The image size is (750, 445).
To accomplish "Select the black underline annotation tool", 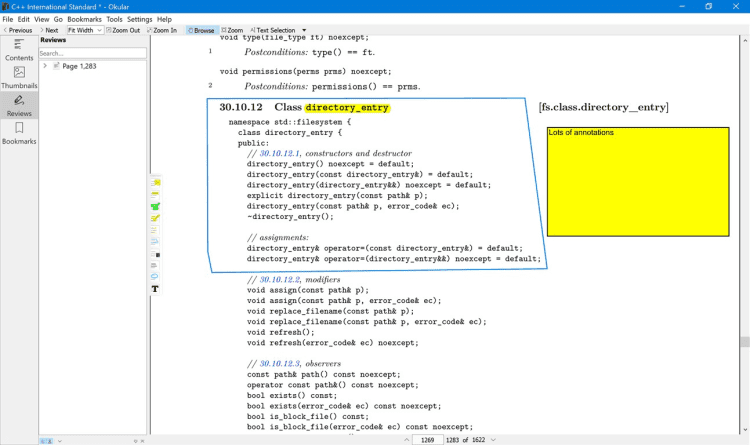I will click(x=155, y=265).
